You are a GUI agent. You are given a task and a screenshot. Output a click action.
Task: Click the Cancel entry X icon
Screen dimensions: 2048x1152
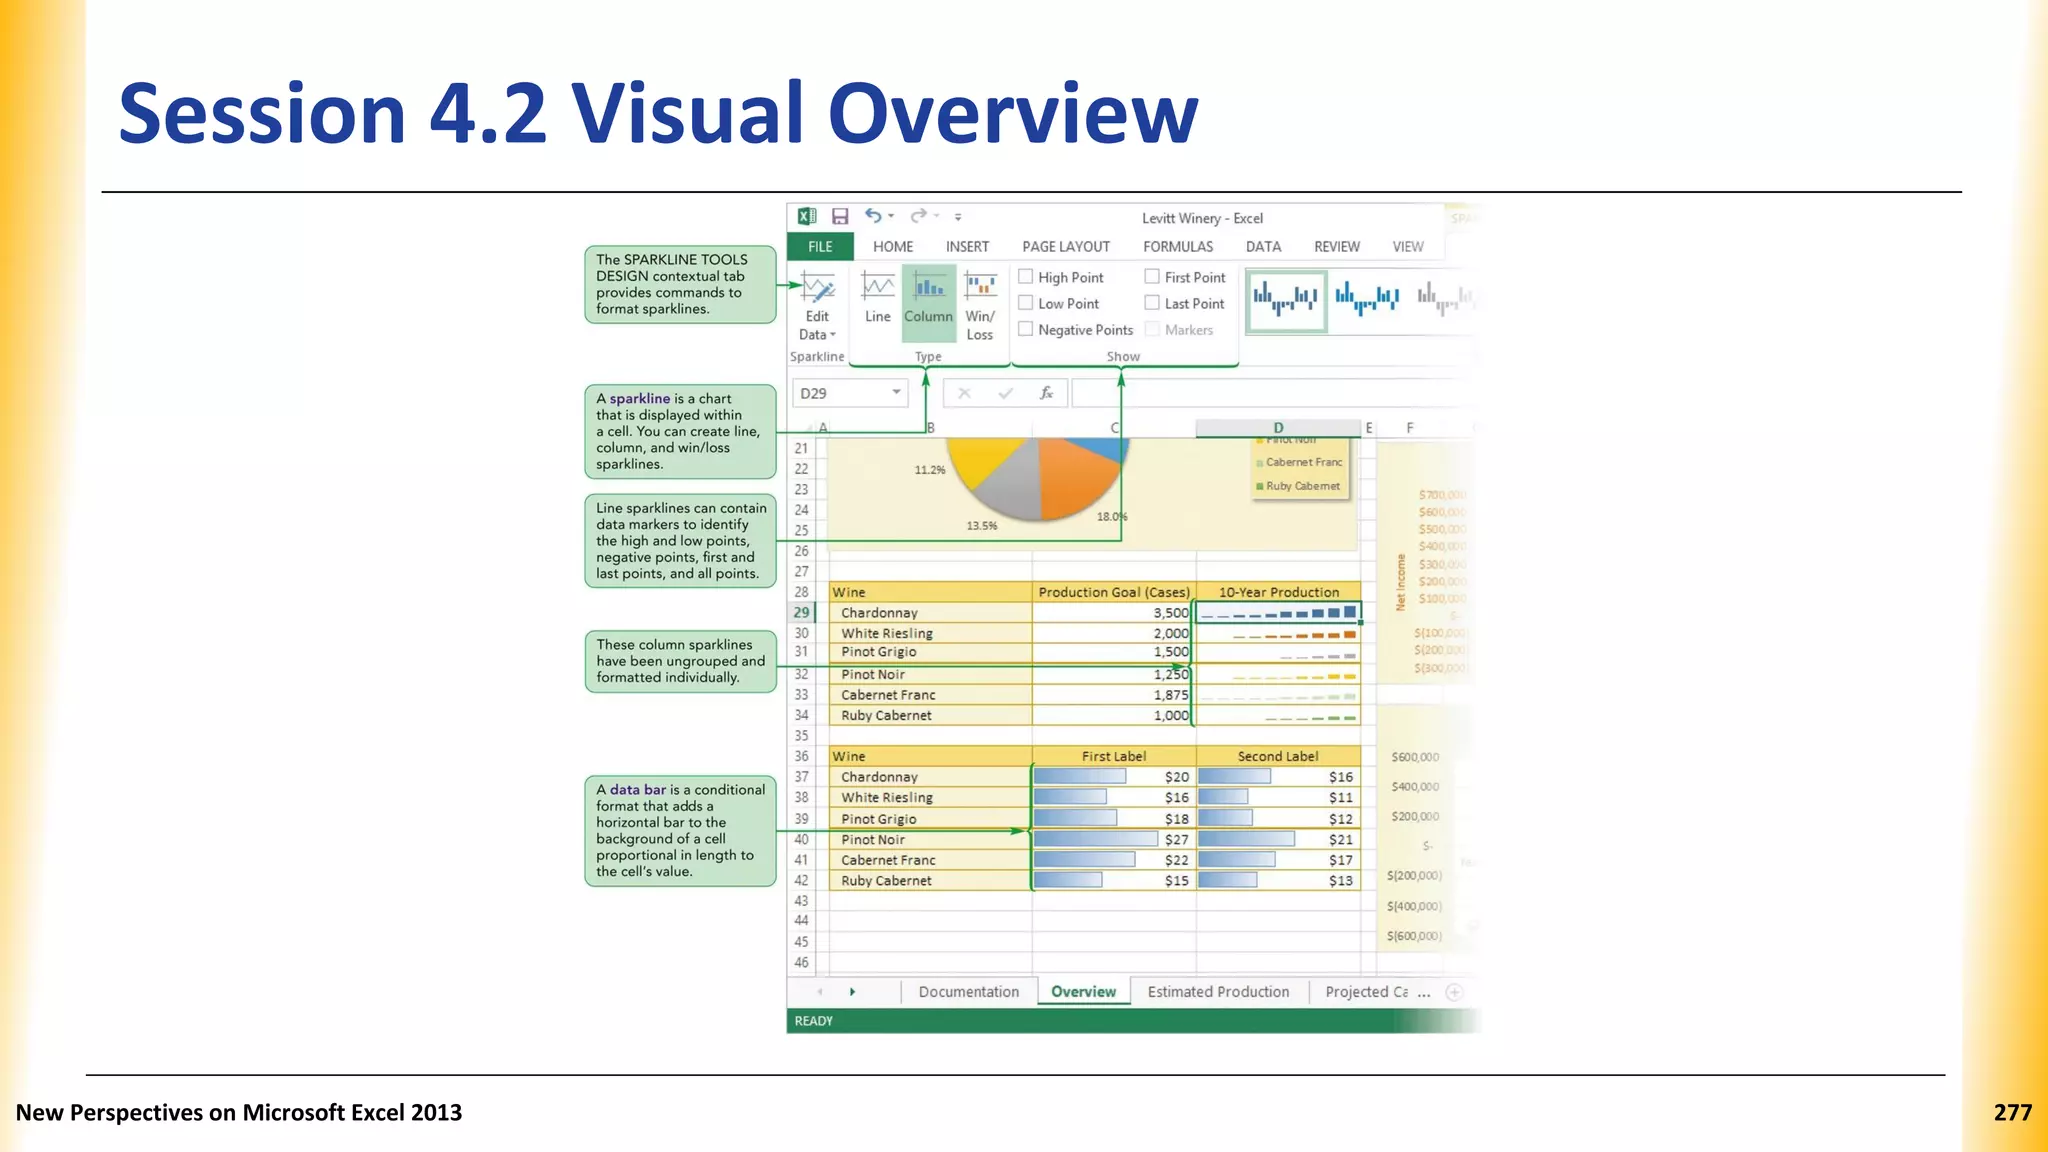click(964, 393)
